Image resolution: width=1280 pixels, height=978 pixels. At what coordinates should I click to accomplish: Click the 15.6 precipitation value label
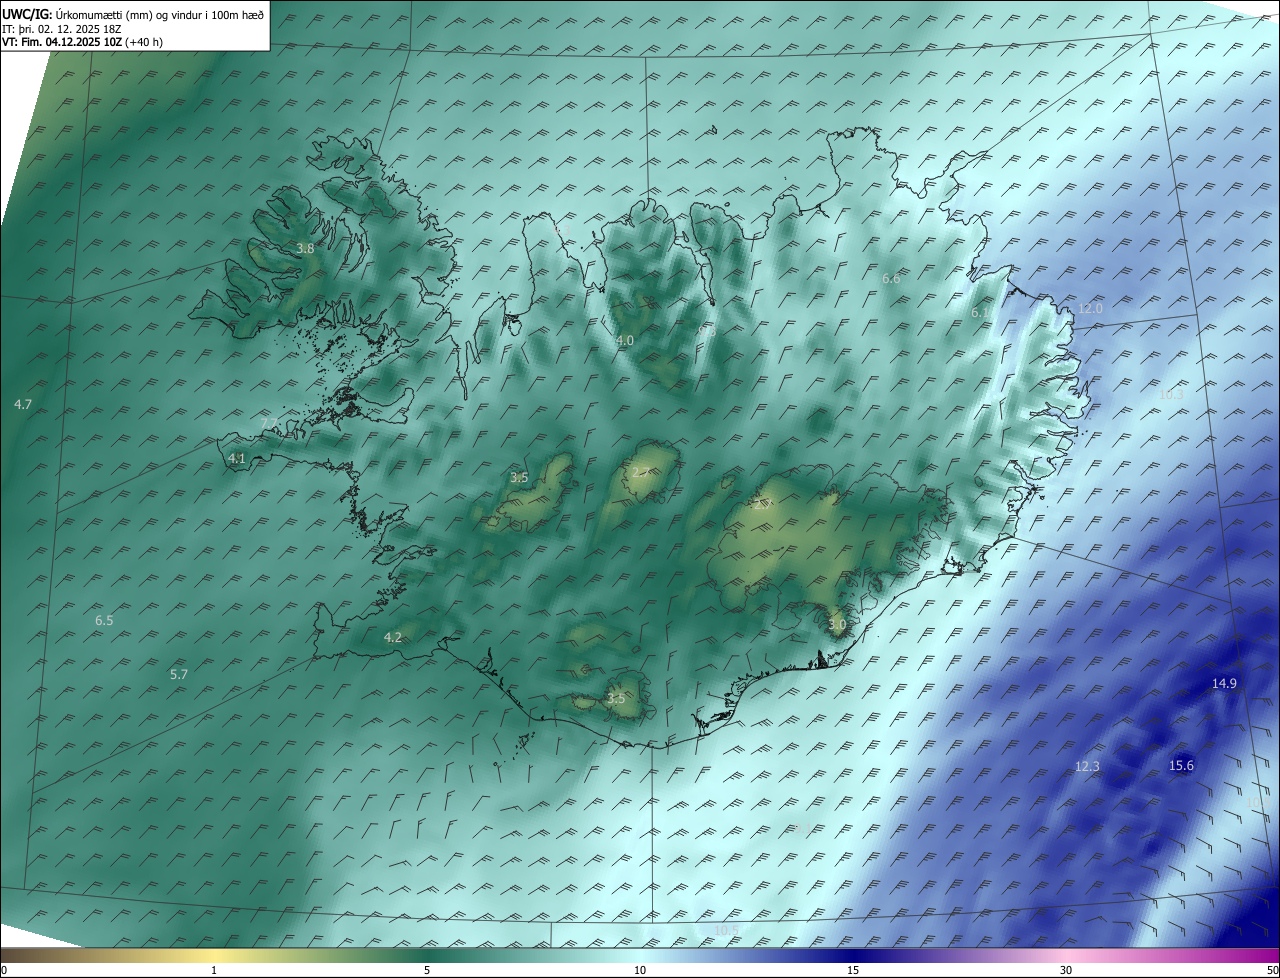click(x=1181, y=765)
